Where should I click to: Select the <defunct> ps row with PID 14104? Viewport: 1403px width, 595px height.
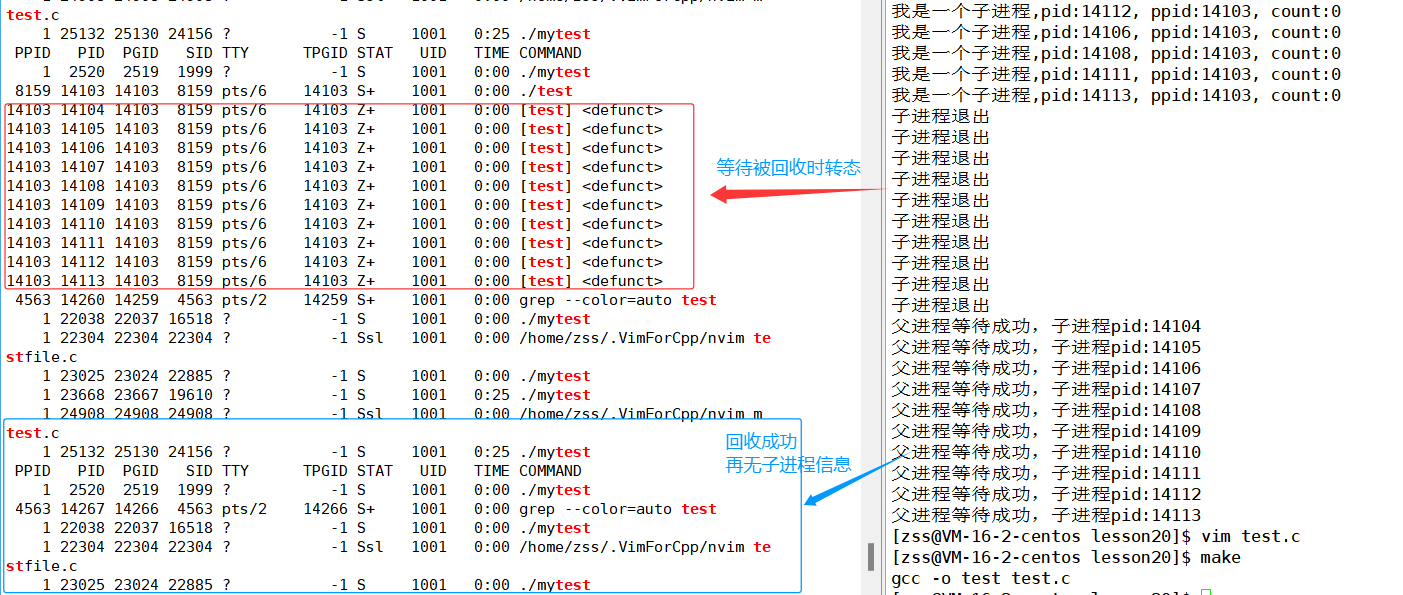click(x=335, y=110)
